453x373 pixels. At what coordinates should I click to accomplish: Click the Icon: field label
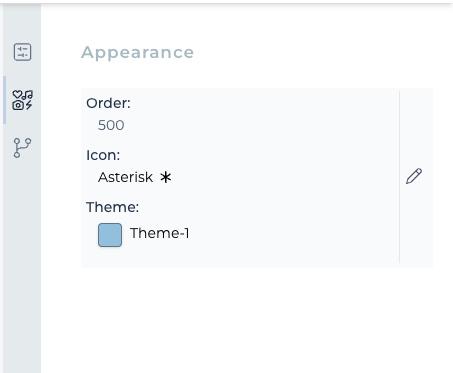tap(103, 155)
